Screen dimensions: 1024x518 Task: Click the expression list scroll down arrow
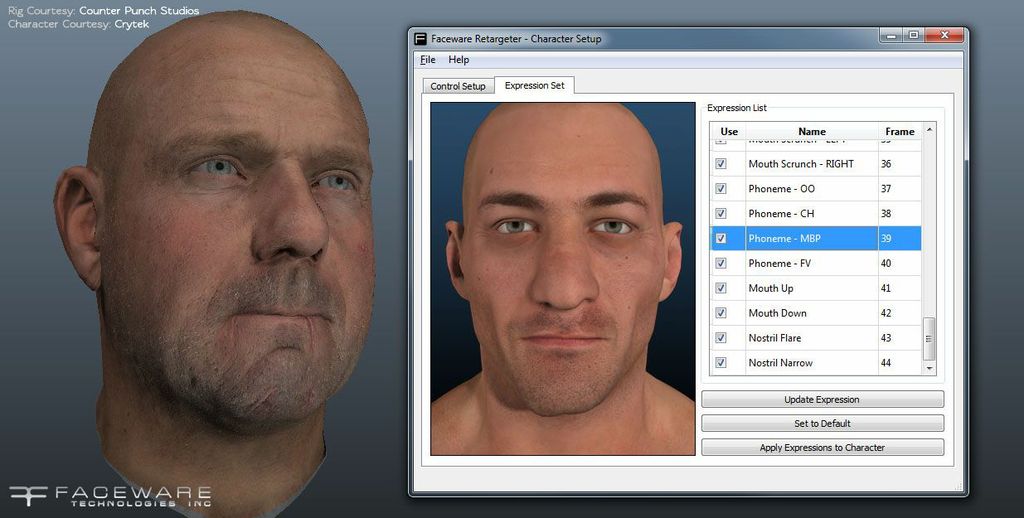point(929,368)
